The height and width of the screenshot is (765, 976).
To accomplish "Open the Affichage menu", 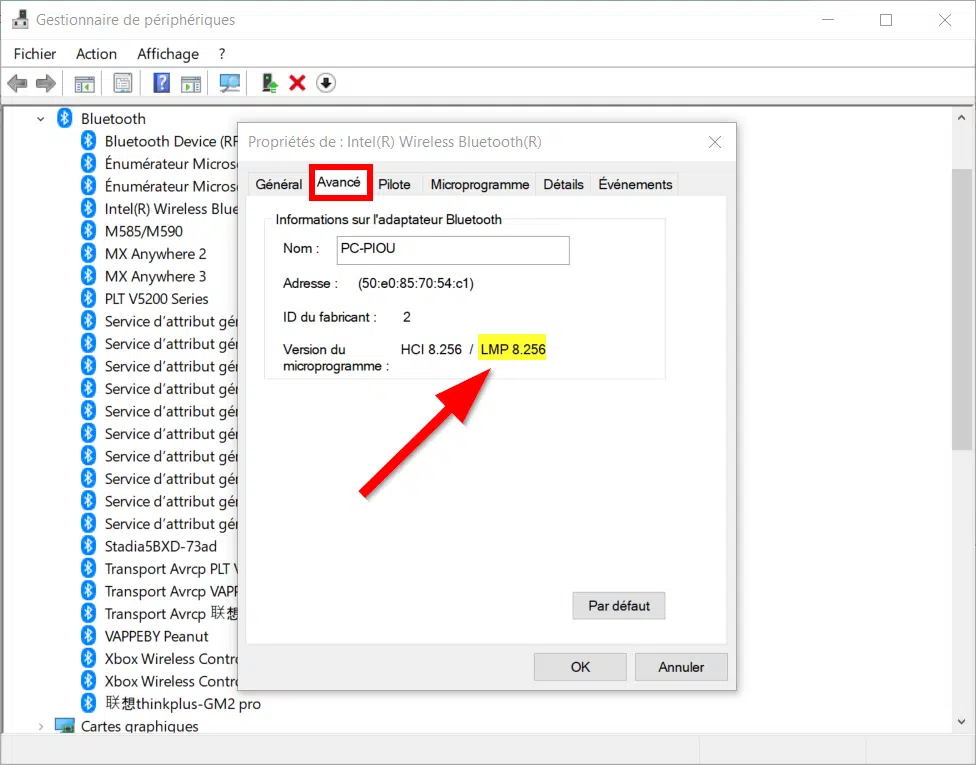I will [x=168, y=54].
